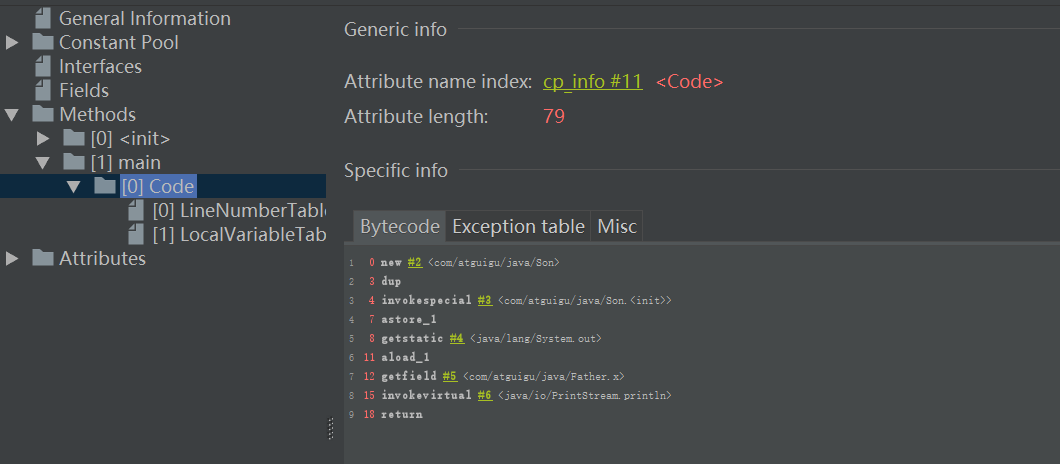Open the Misc tab

point(617,226)
